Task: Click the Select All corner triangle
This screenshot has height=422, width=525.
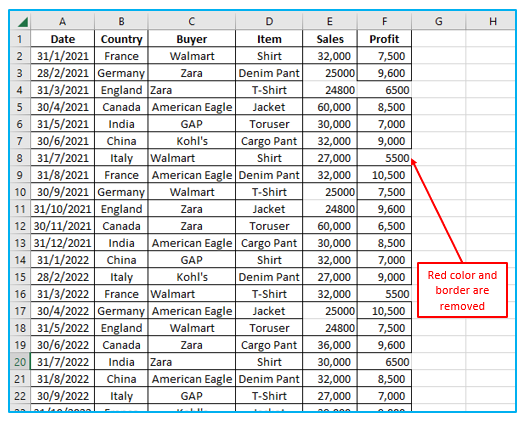Action: click(x=23, y=22)
